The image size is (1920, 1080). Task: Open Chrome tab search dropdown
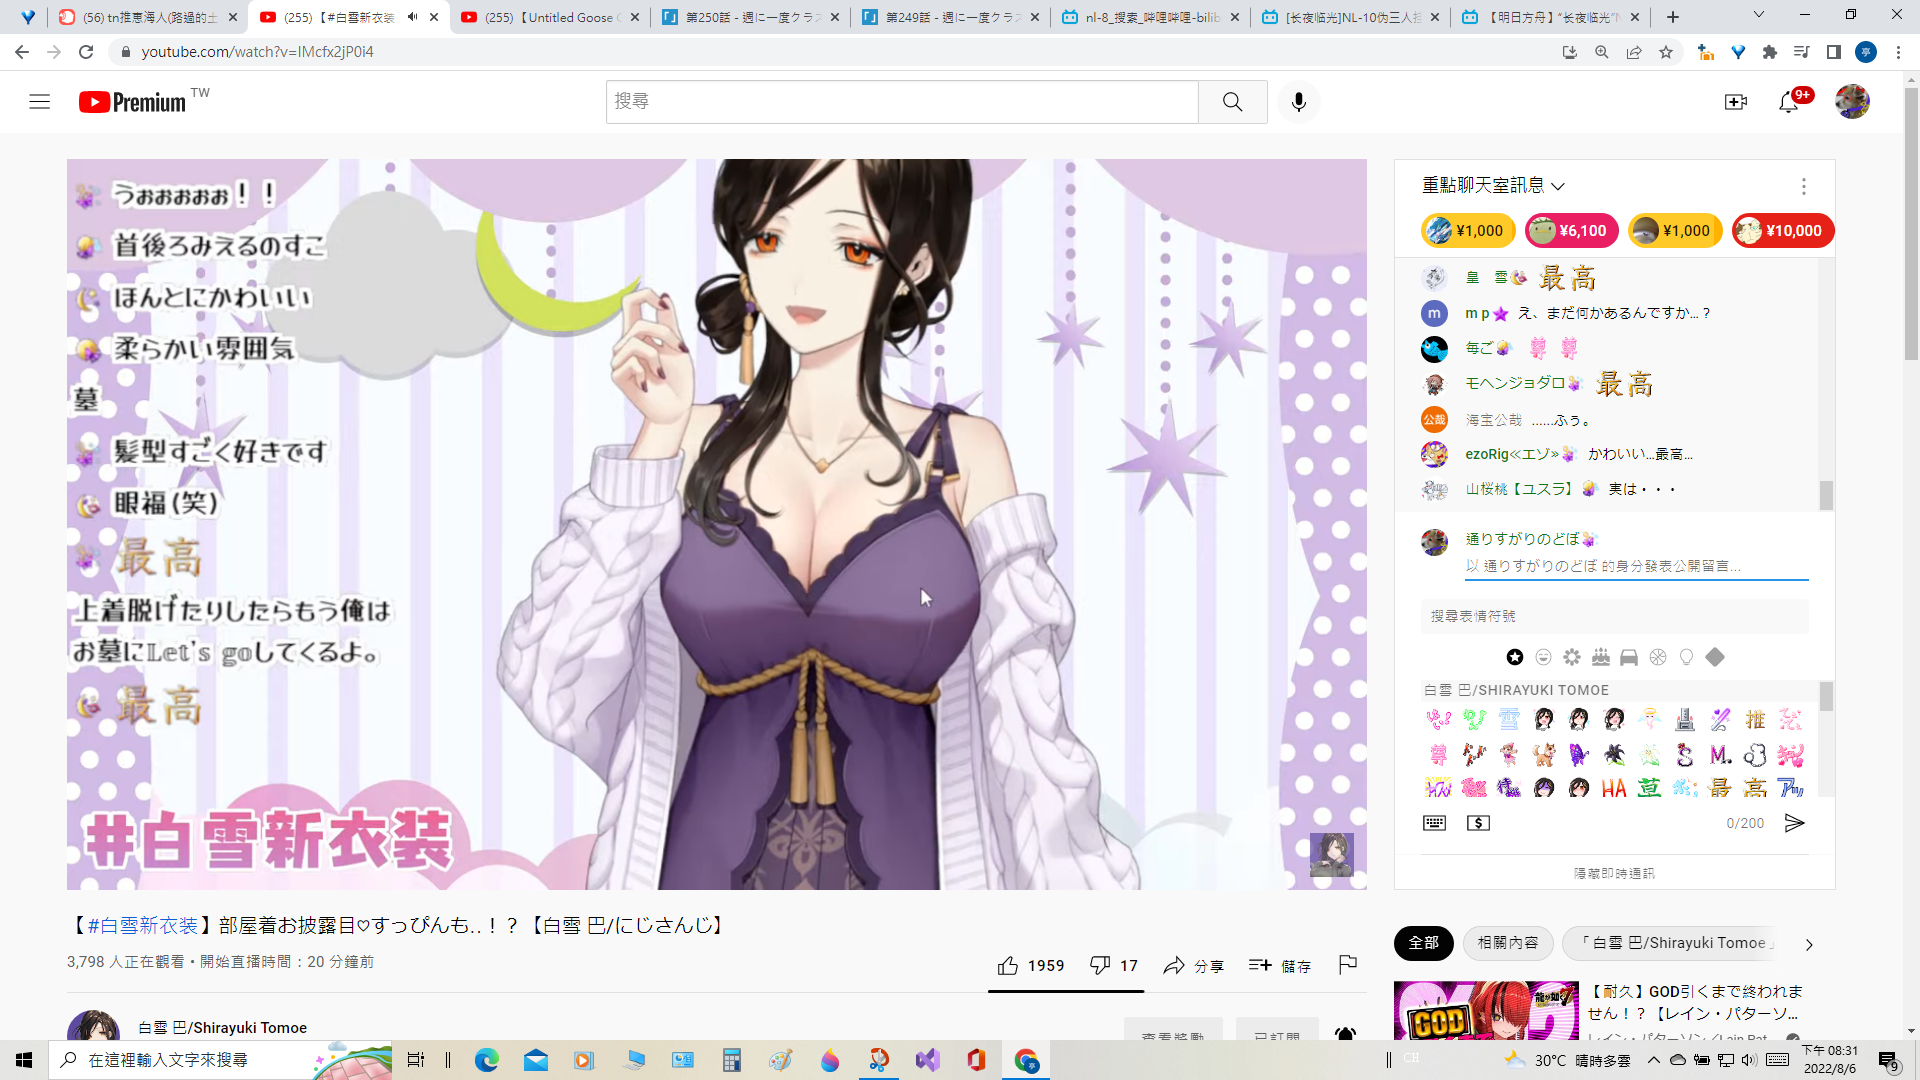[x=1758, y=15]
